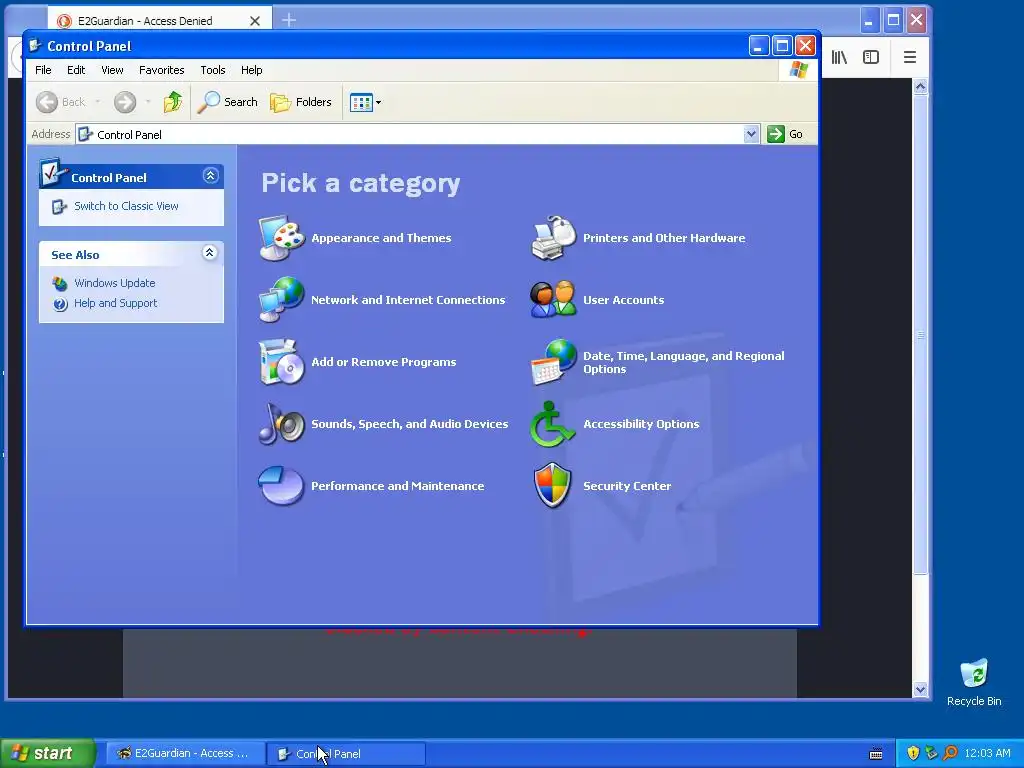The width and height of the screenshot is (1024, 768).
Task: Click the browser scrollbar up arrow
Action: 920,86
